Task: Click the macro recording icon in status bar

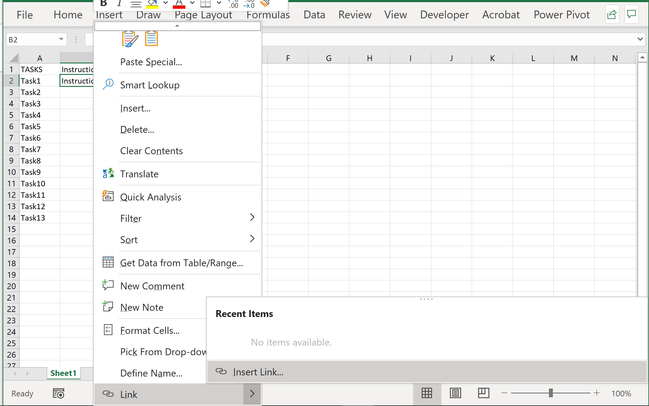Action: pyautogui.click(x=58, y=393)
